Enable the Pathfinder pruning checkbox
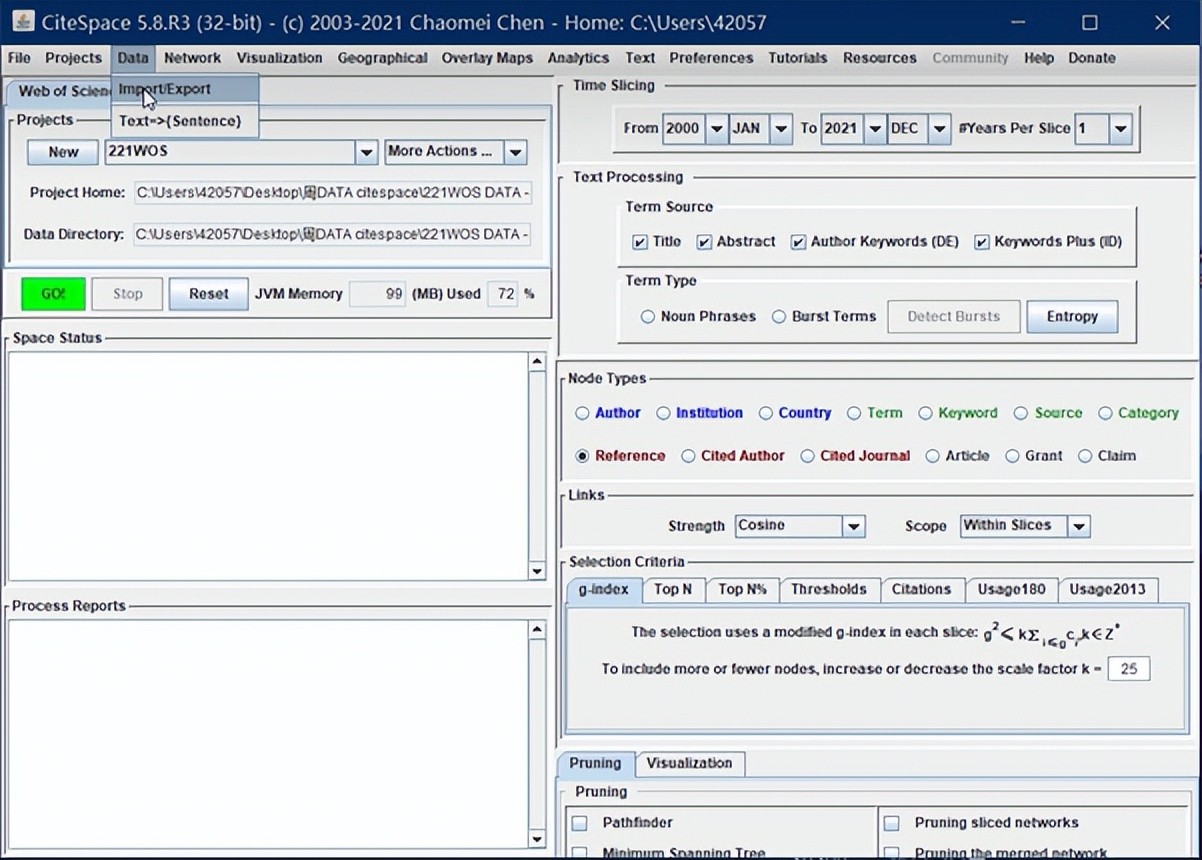The height and width of the screenshot is (860, 1202). tap(580, 823)
